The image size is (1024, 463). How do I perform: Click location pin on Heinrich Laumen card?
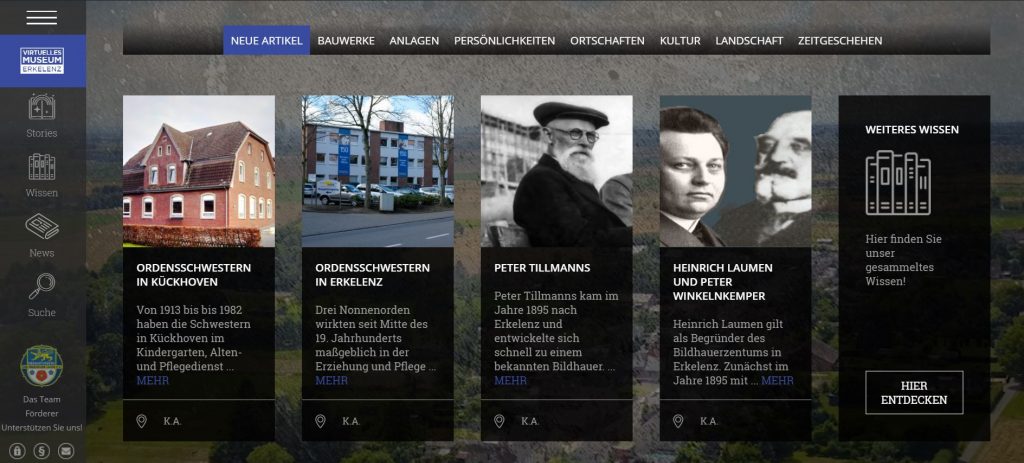click(678, 421)
